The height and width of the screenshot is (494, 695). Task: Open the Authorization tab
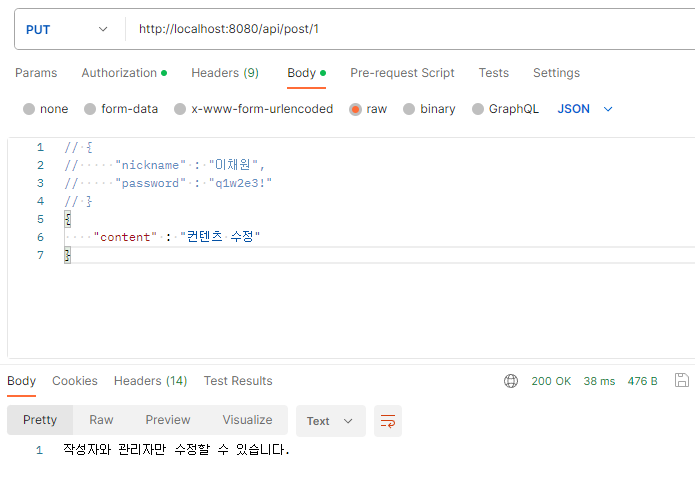124,73
